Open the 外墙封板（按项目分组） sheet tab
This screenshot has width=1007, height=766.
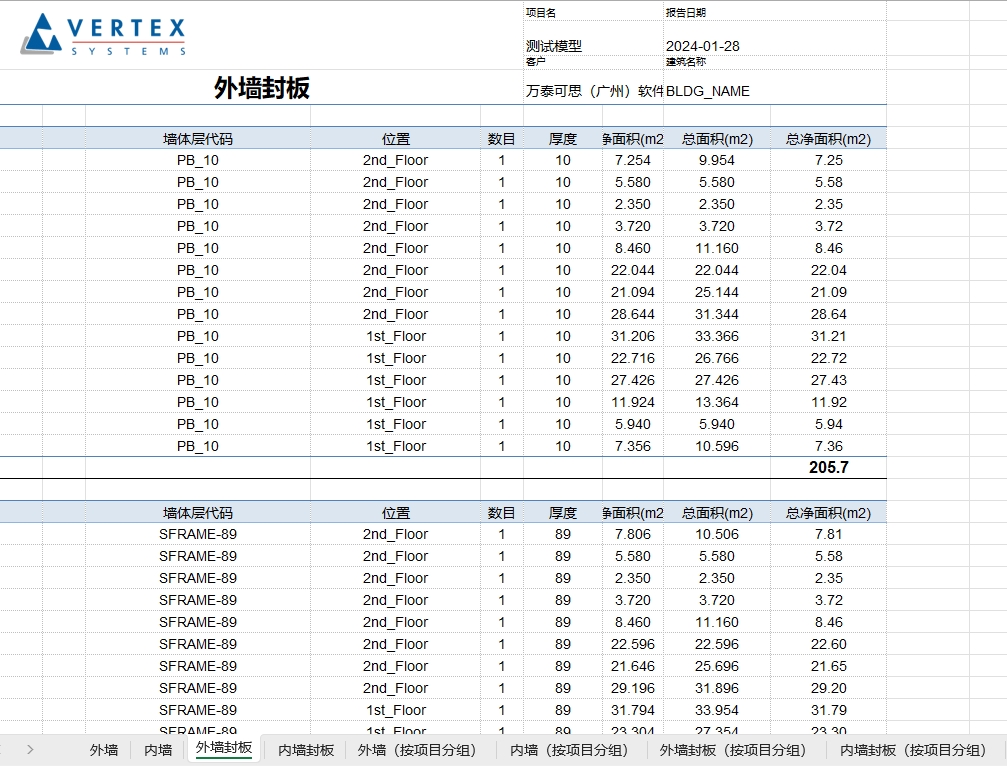click(737, 750)
